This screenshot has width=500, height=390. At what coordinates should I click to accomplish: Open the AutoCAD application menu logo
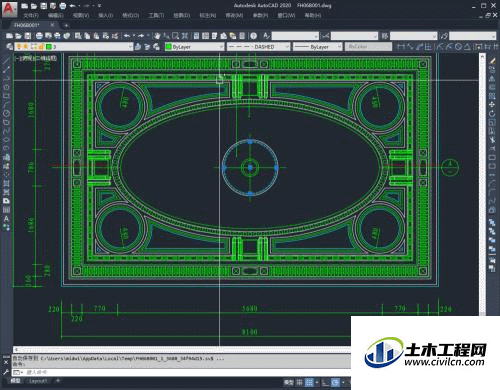point(9,9)
